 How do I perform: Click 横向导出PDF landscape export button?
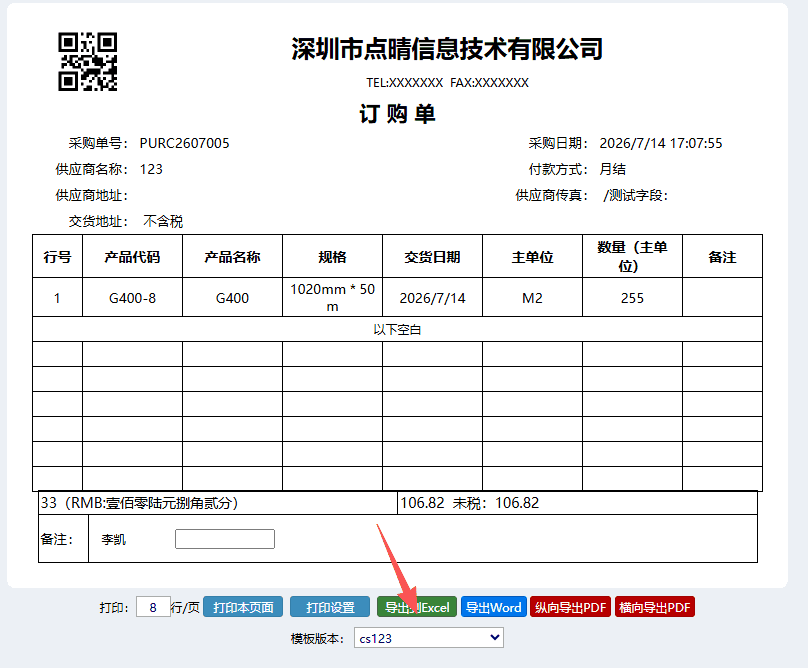pos(654,607)
